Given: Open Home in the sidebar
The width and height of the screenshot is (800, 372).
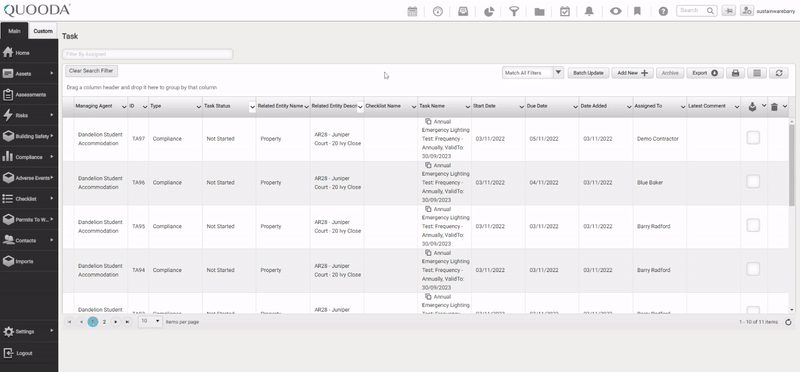Looking at the screenshot, I should [x=29, y=53].
